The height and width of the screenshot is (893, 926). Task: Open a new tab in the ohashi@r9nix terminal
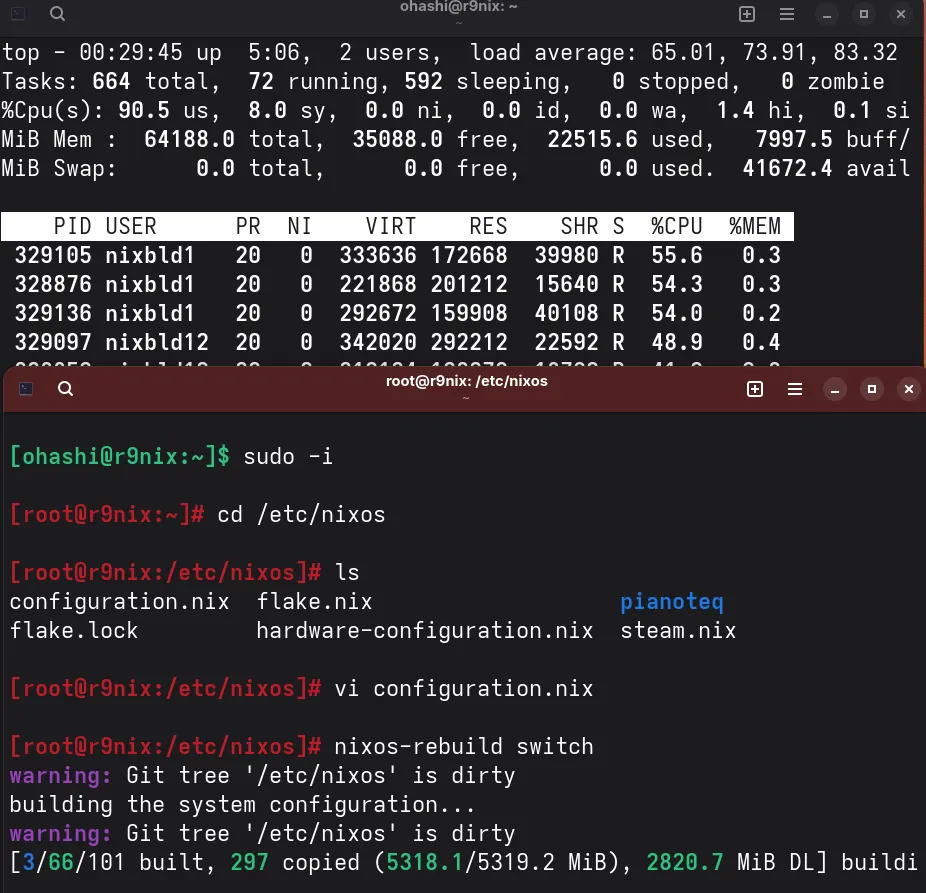747,14
